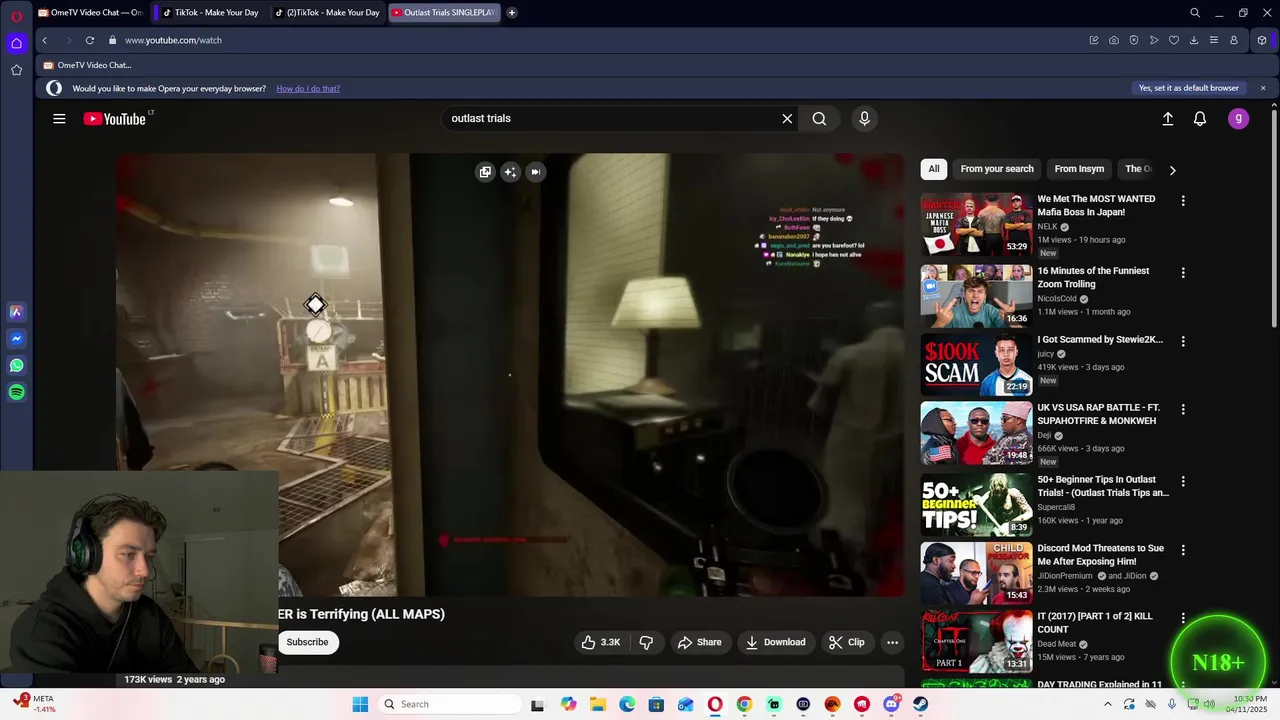The width and height of the screenshot is (1280, 720).
Task: Open the 'g' account avatar menu
Action: (1238, 119)
